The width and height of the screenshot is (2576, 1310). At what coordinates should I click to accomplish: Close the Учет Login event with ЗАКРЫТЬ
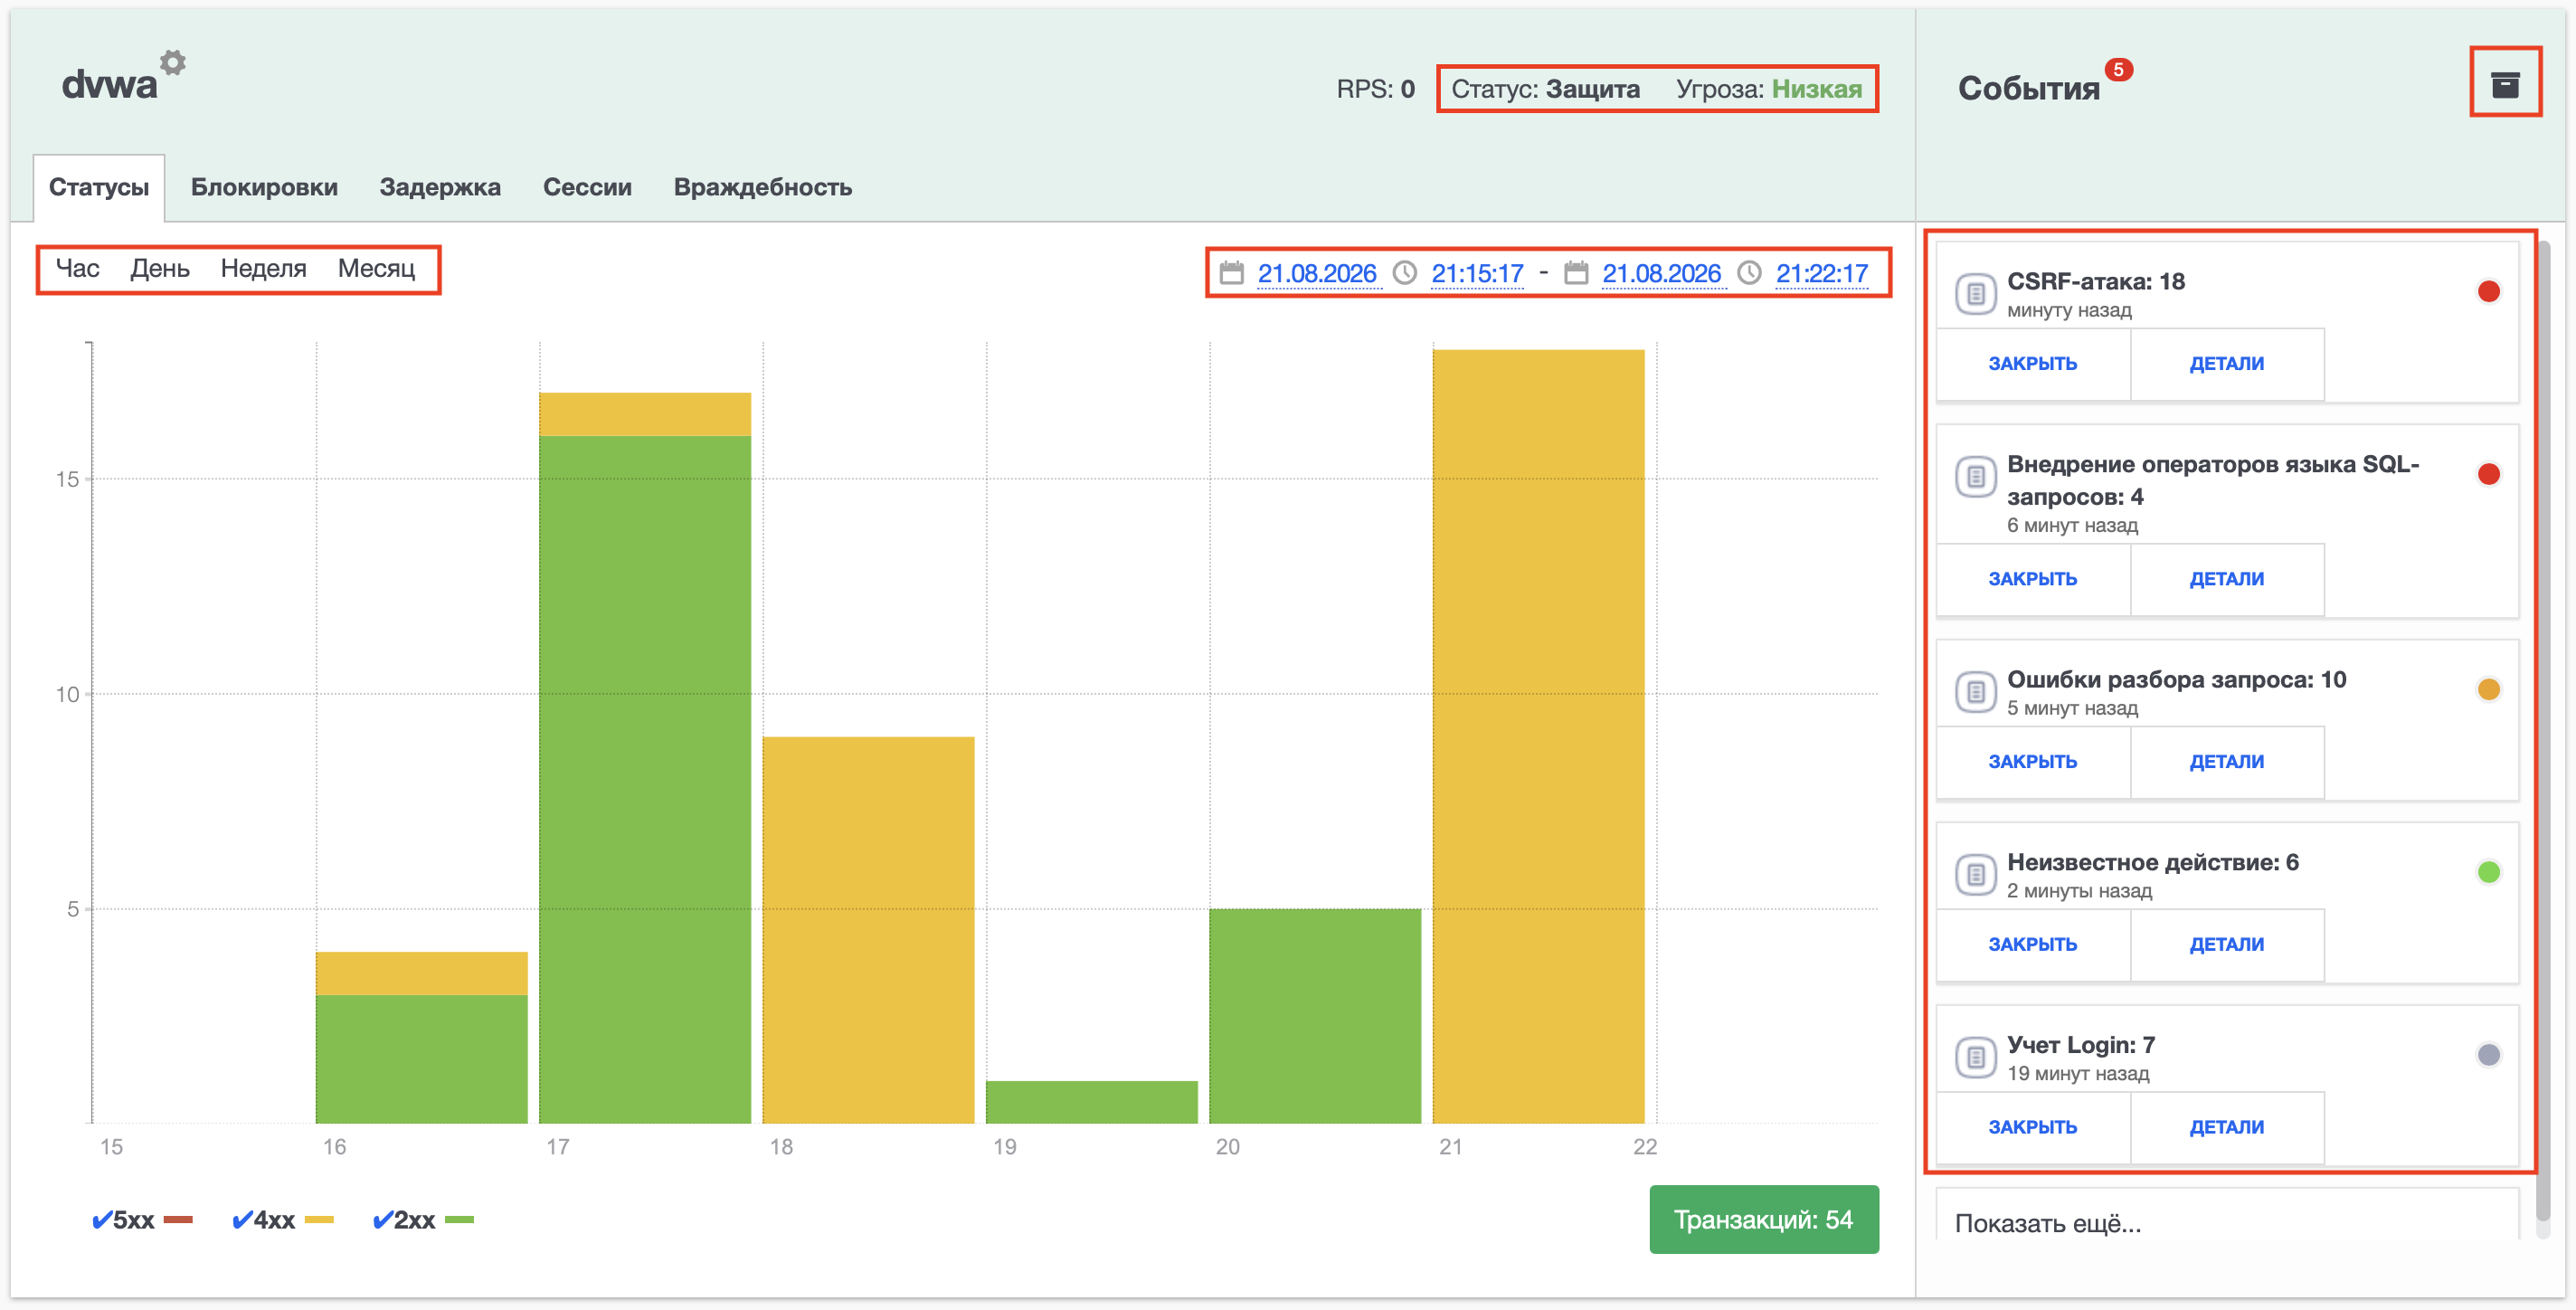[2033, 1127]
